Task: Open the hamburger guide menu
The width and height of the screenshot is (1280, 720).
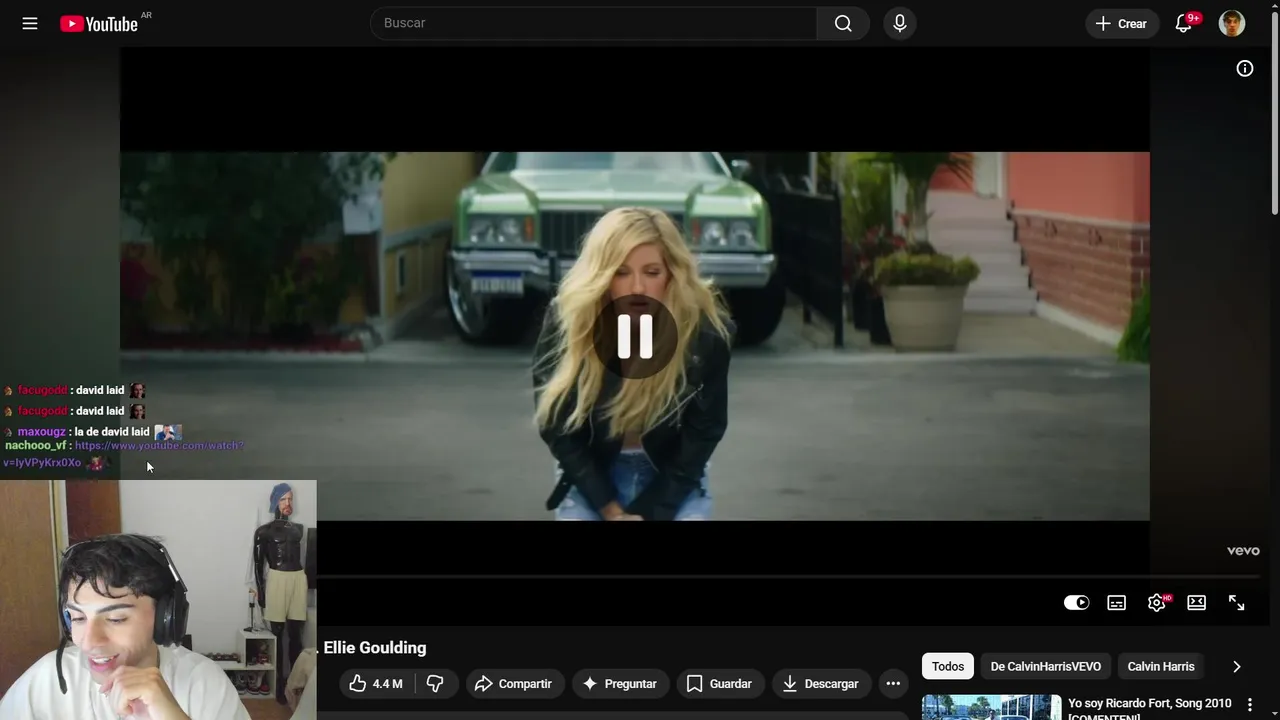Action: pos(30,23)
